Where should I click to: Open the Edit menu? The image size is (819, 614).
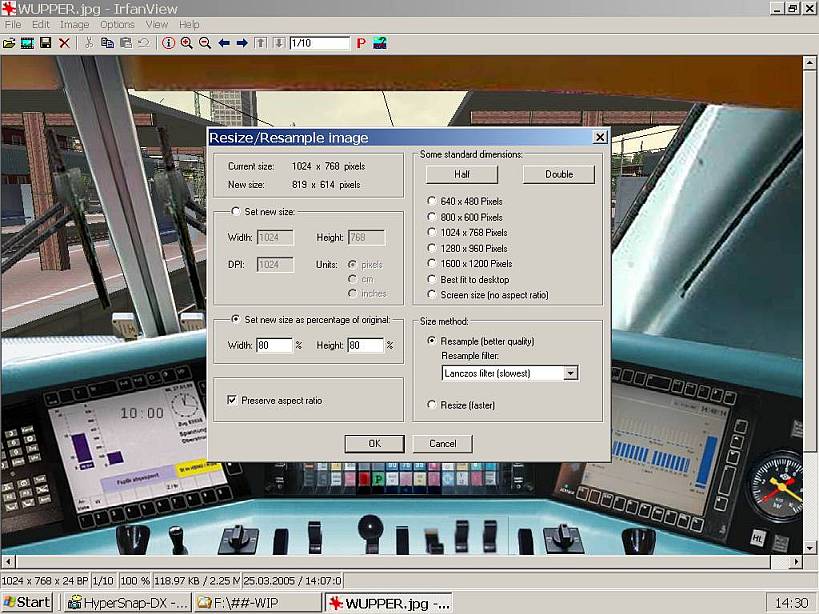pos(41,25)
